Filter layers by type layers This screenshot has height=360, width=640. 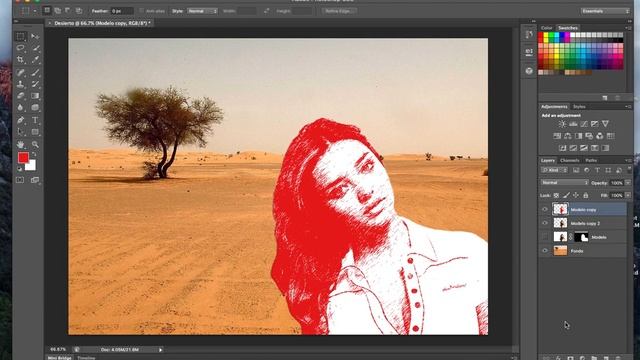(x=597, y=170)
